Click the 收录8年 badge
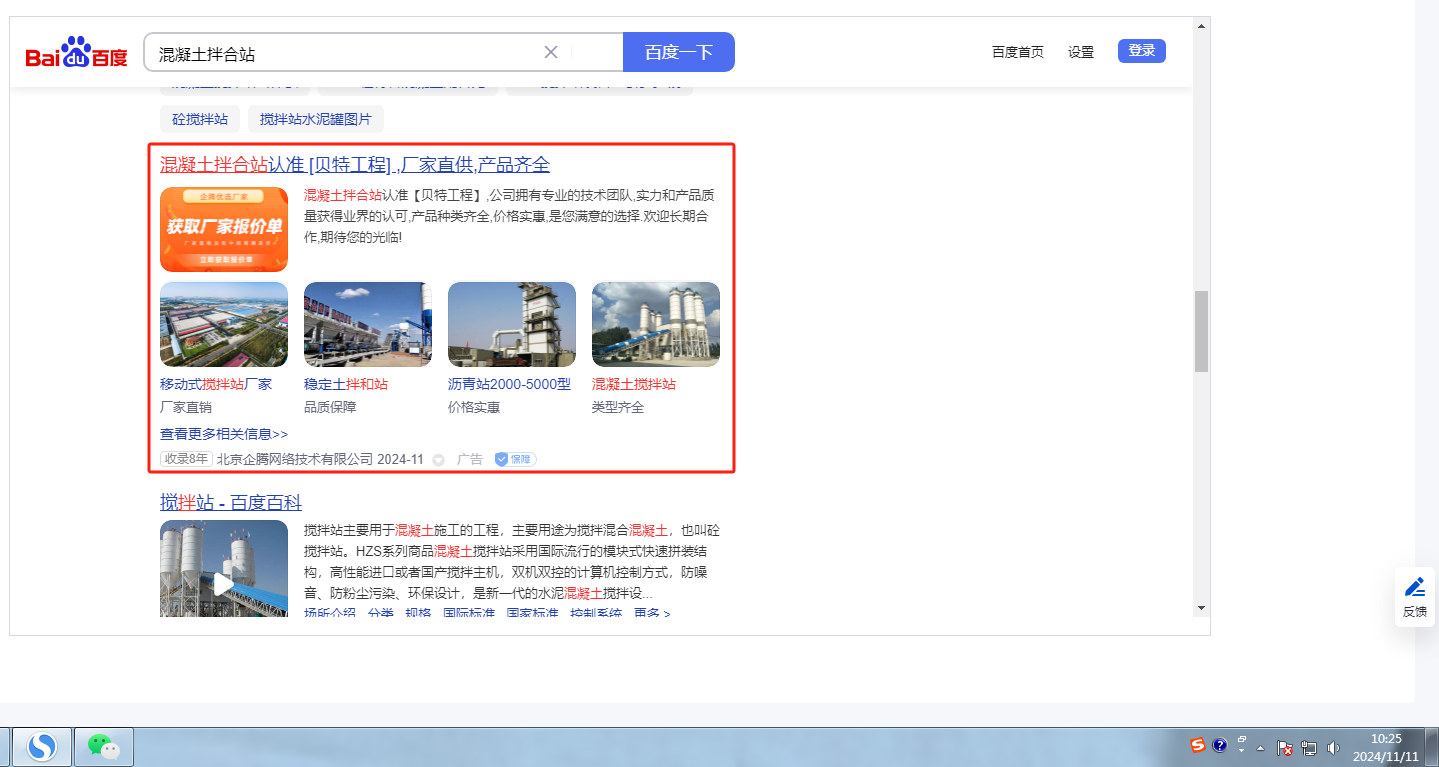1439x767 pixels. 186,459
